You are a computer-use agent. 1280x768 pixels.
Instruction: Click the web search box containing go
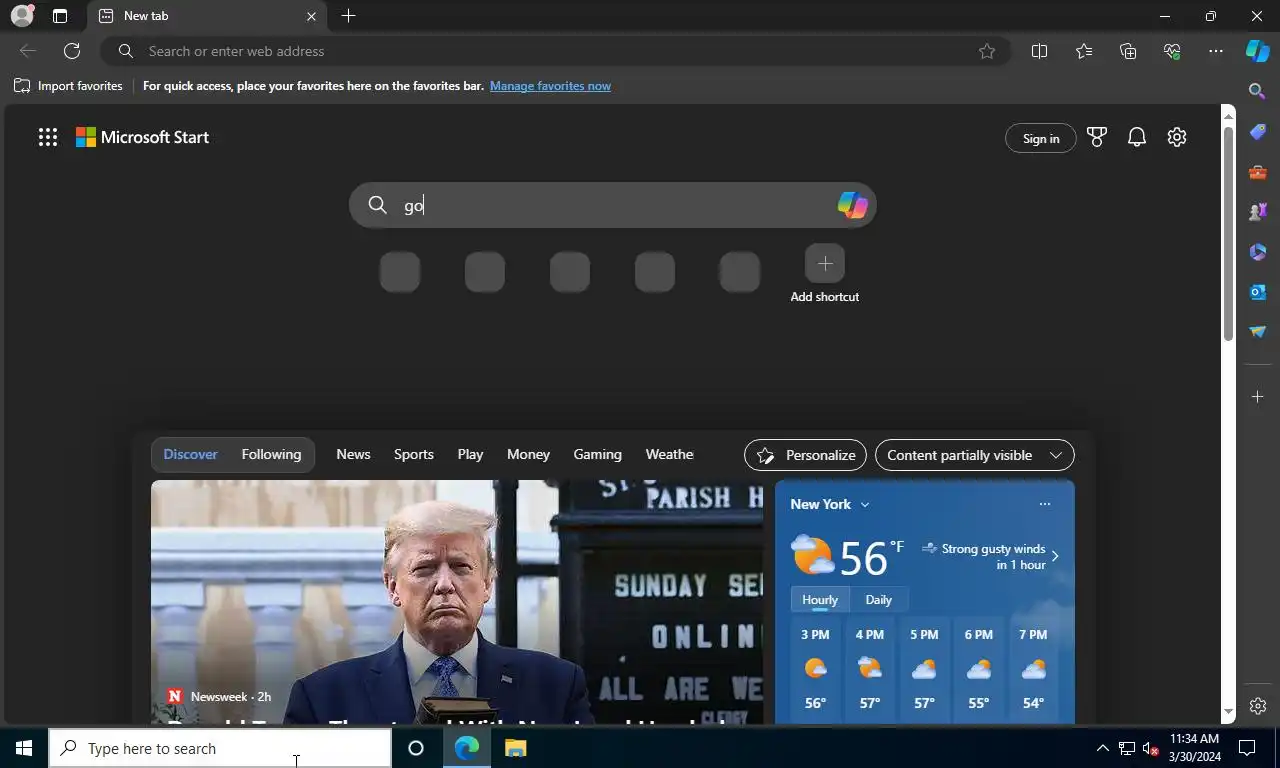click(x=612, y=205)
